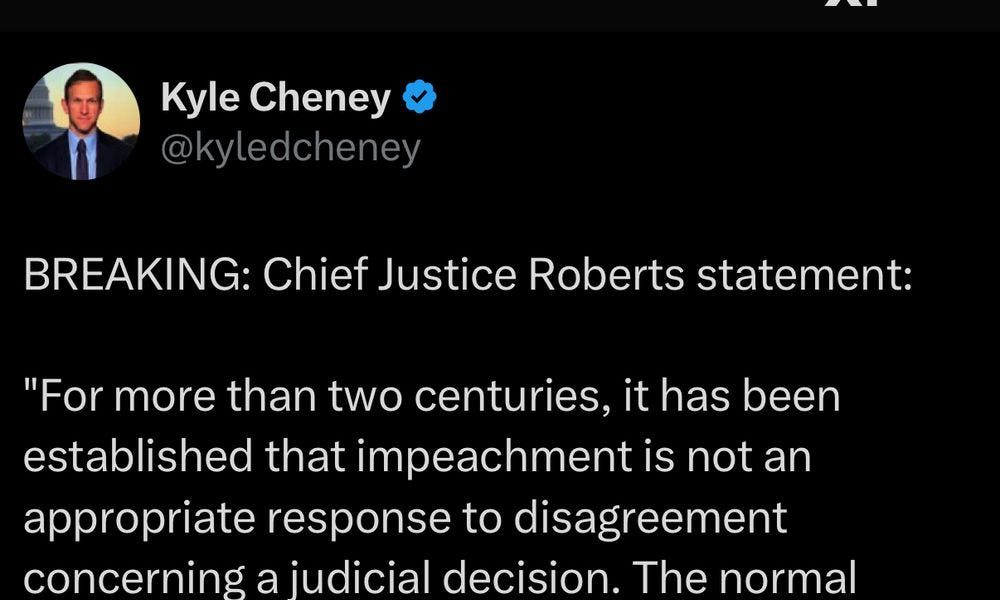Screen dimensions: 1000x600
Task: Click the Kyle Cheney display name
Action: [x=275, y=98]
